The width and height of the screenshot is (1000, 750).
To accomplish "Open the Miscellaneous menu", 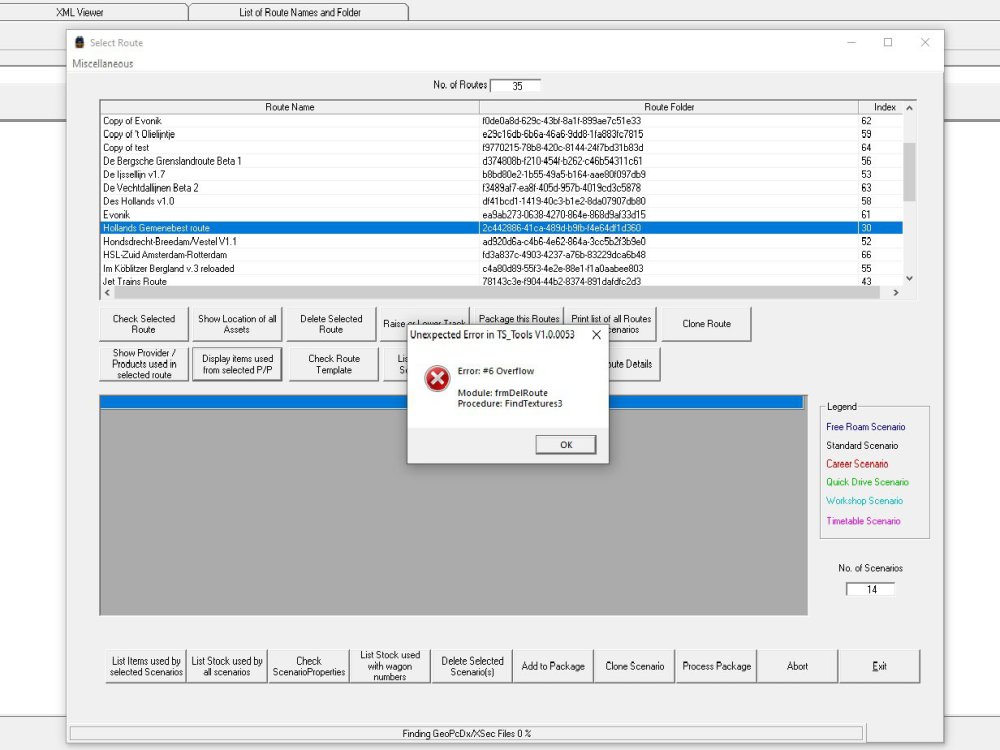I will (x=103, y=64).
